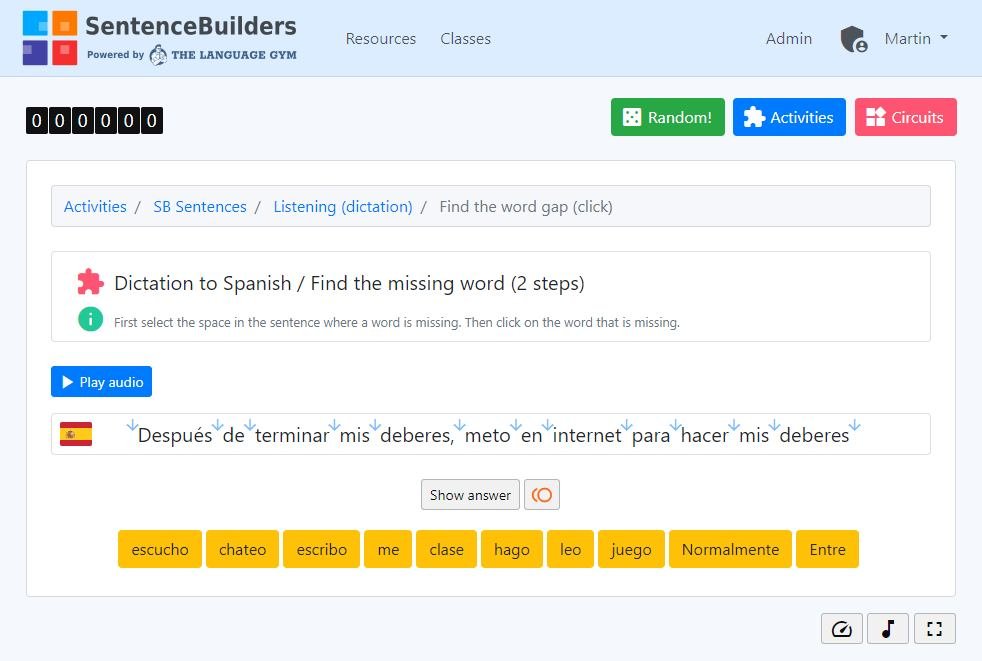Open the blue Activities button
982x661 pixels.
point(789,117)
